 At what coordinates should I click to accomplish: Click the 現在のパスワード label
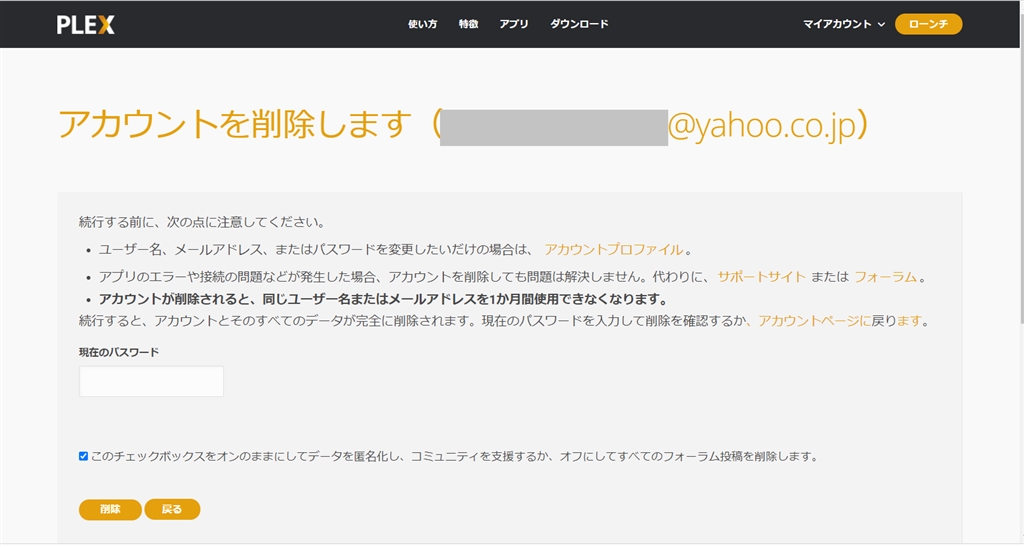(119, 352)
